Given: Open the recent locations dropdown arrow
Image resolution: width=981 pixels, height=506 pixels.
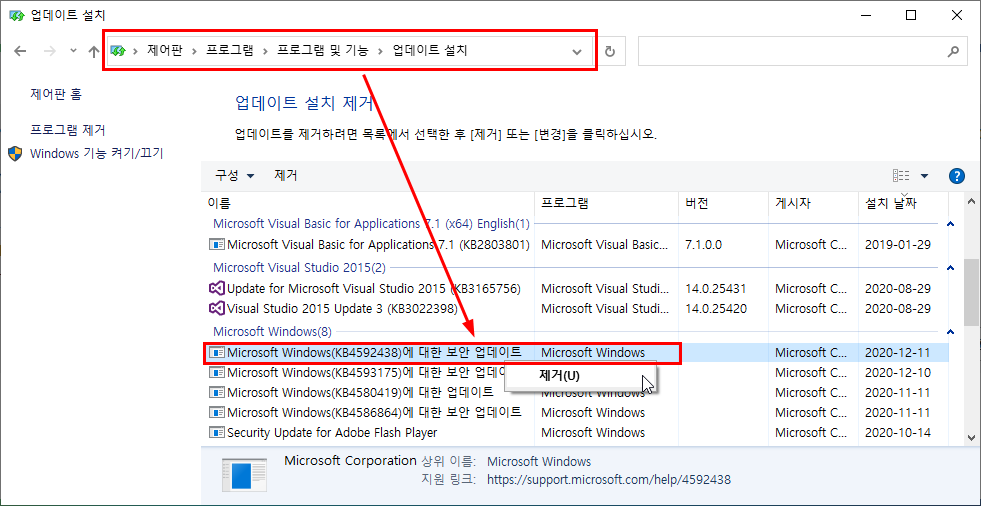Looking at the screenshot, I should click(73, 51).
